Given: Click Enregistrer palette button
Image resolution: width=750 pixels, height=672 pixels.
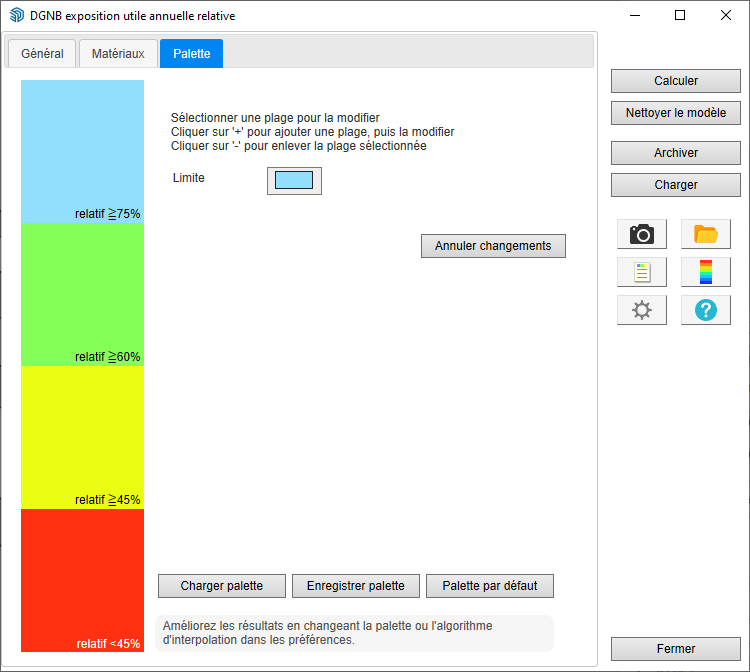Looking at the screenshot, I should pyautogui.click(x=355, y=586).
